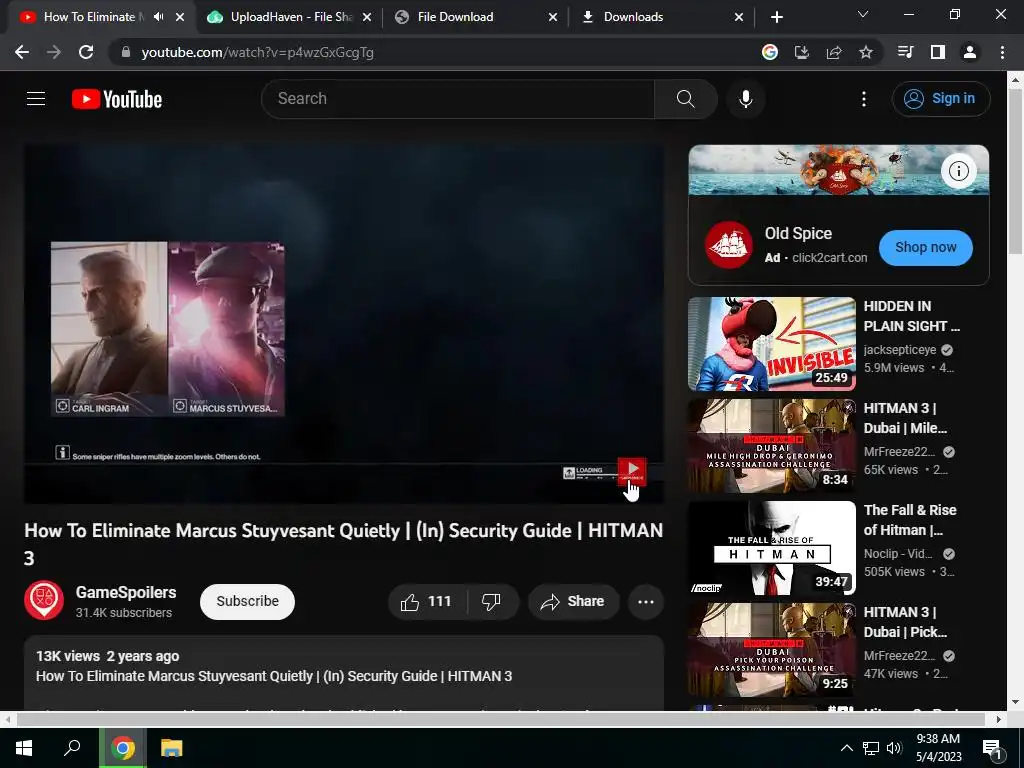Show hidden system tray icons
Viewport: 1024px width, 768px height.
click(846, 748)
